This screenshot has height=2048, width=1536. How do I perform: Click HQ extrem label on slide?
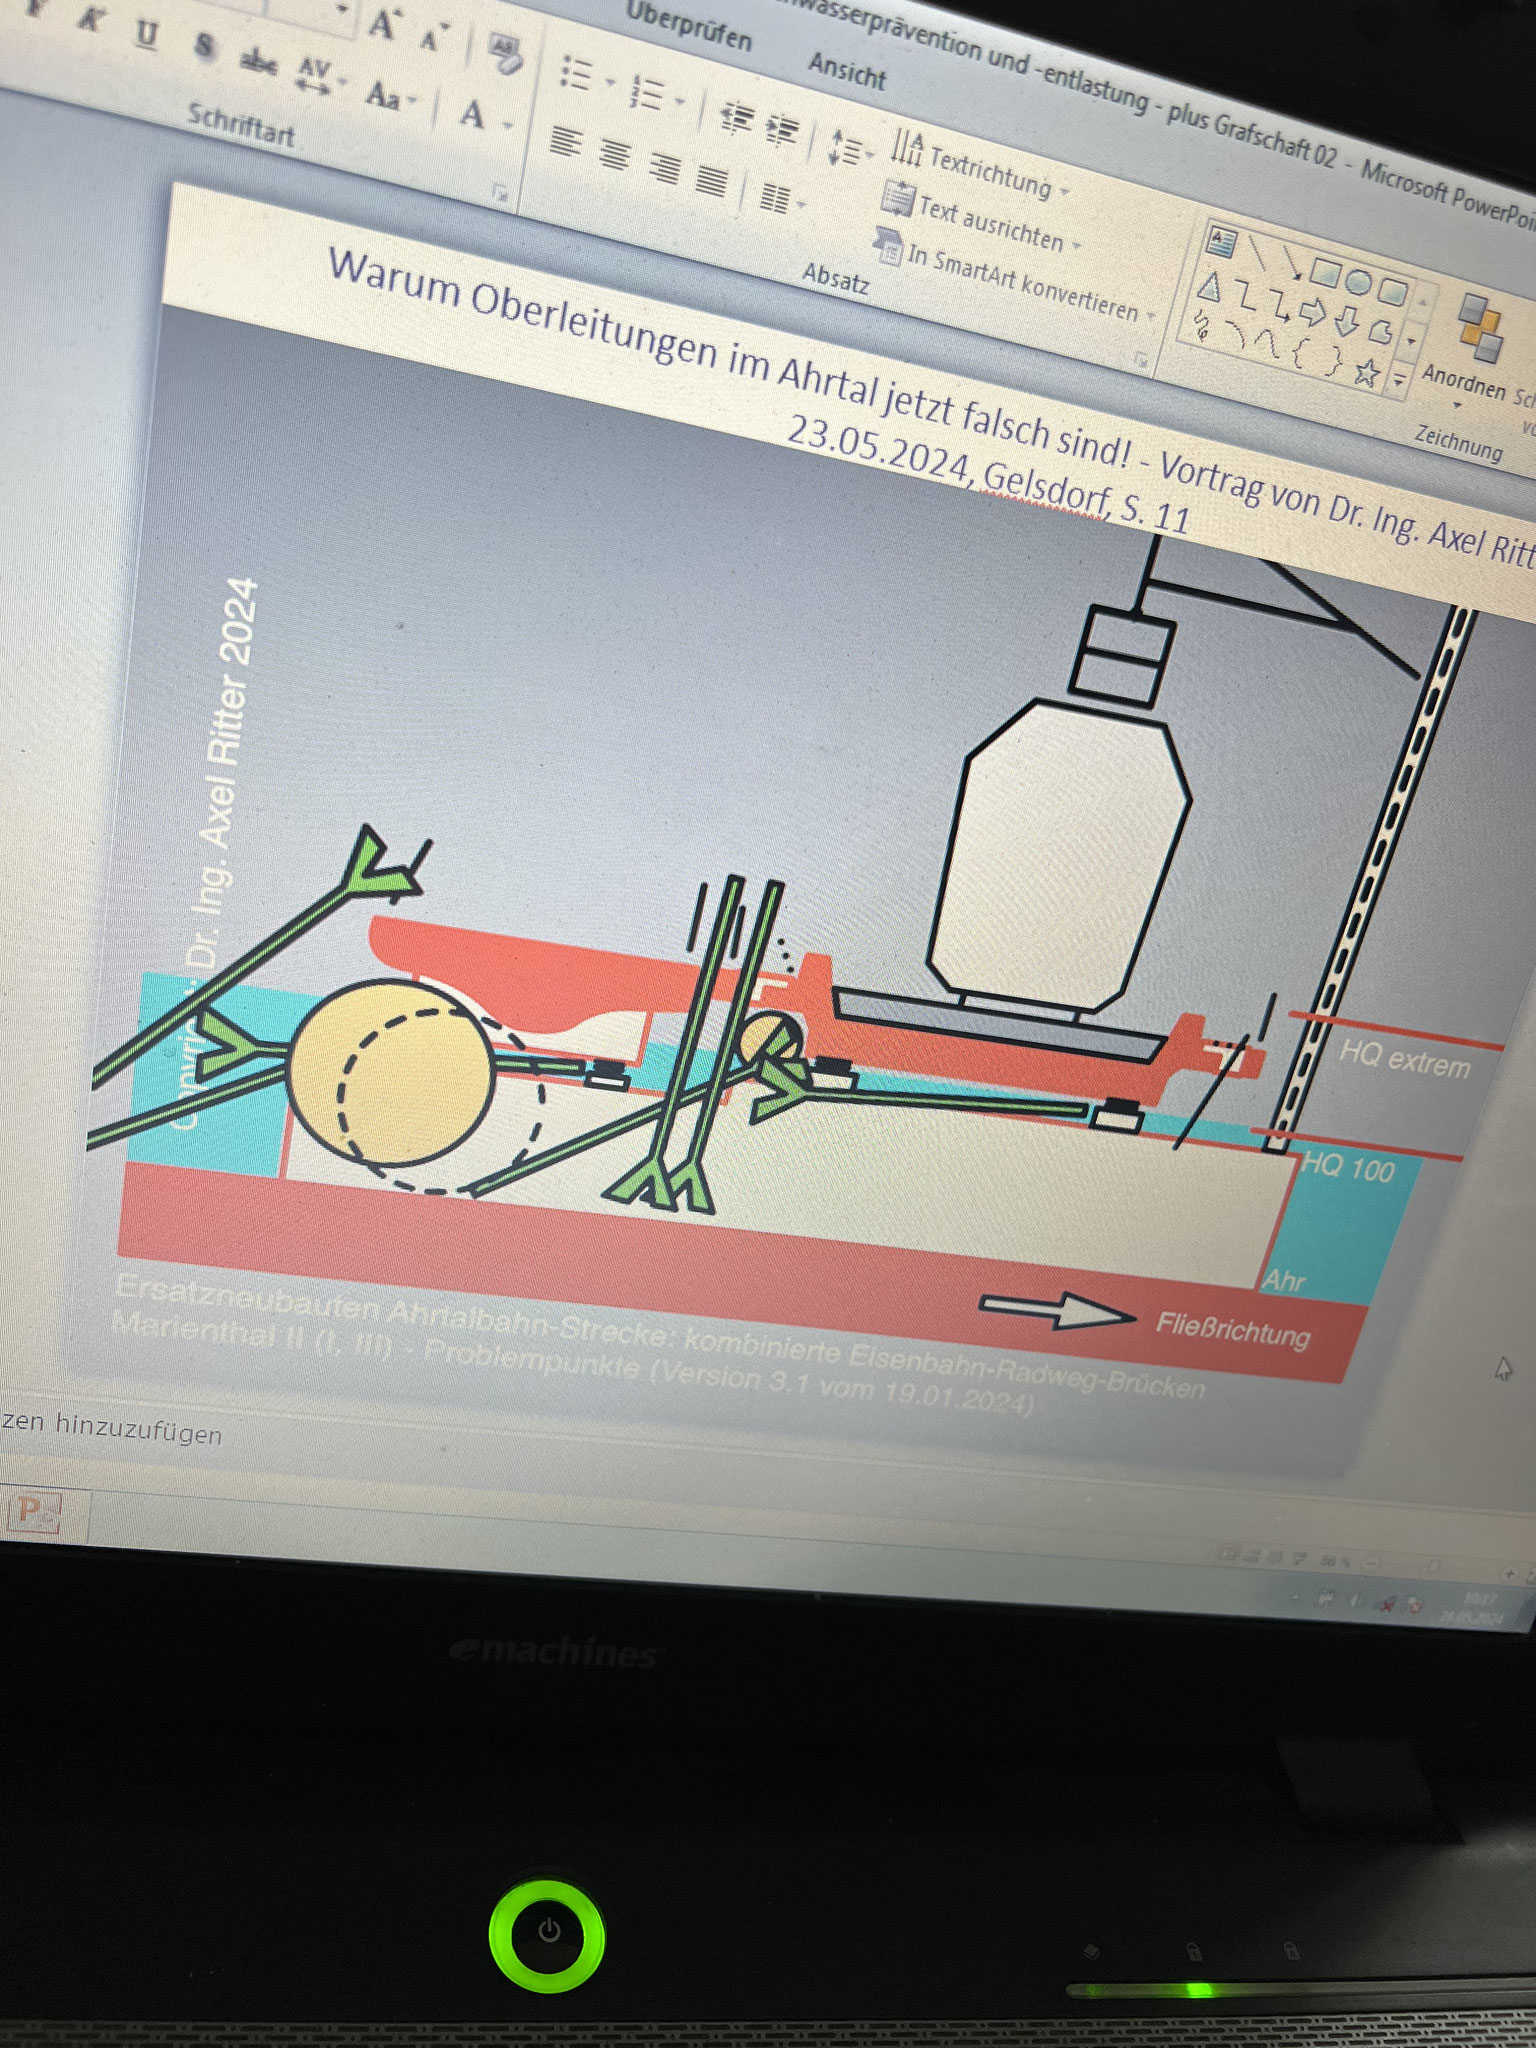(1405, 1059)
